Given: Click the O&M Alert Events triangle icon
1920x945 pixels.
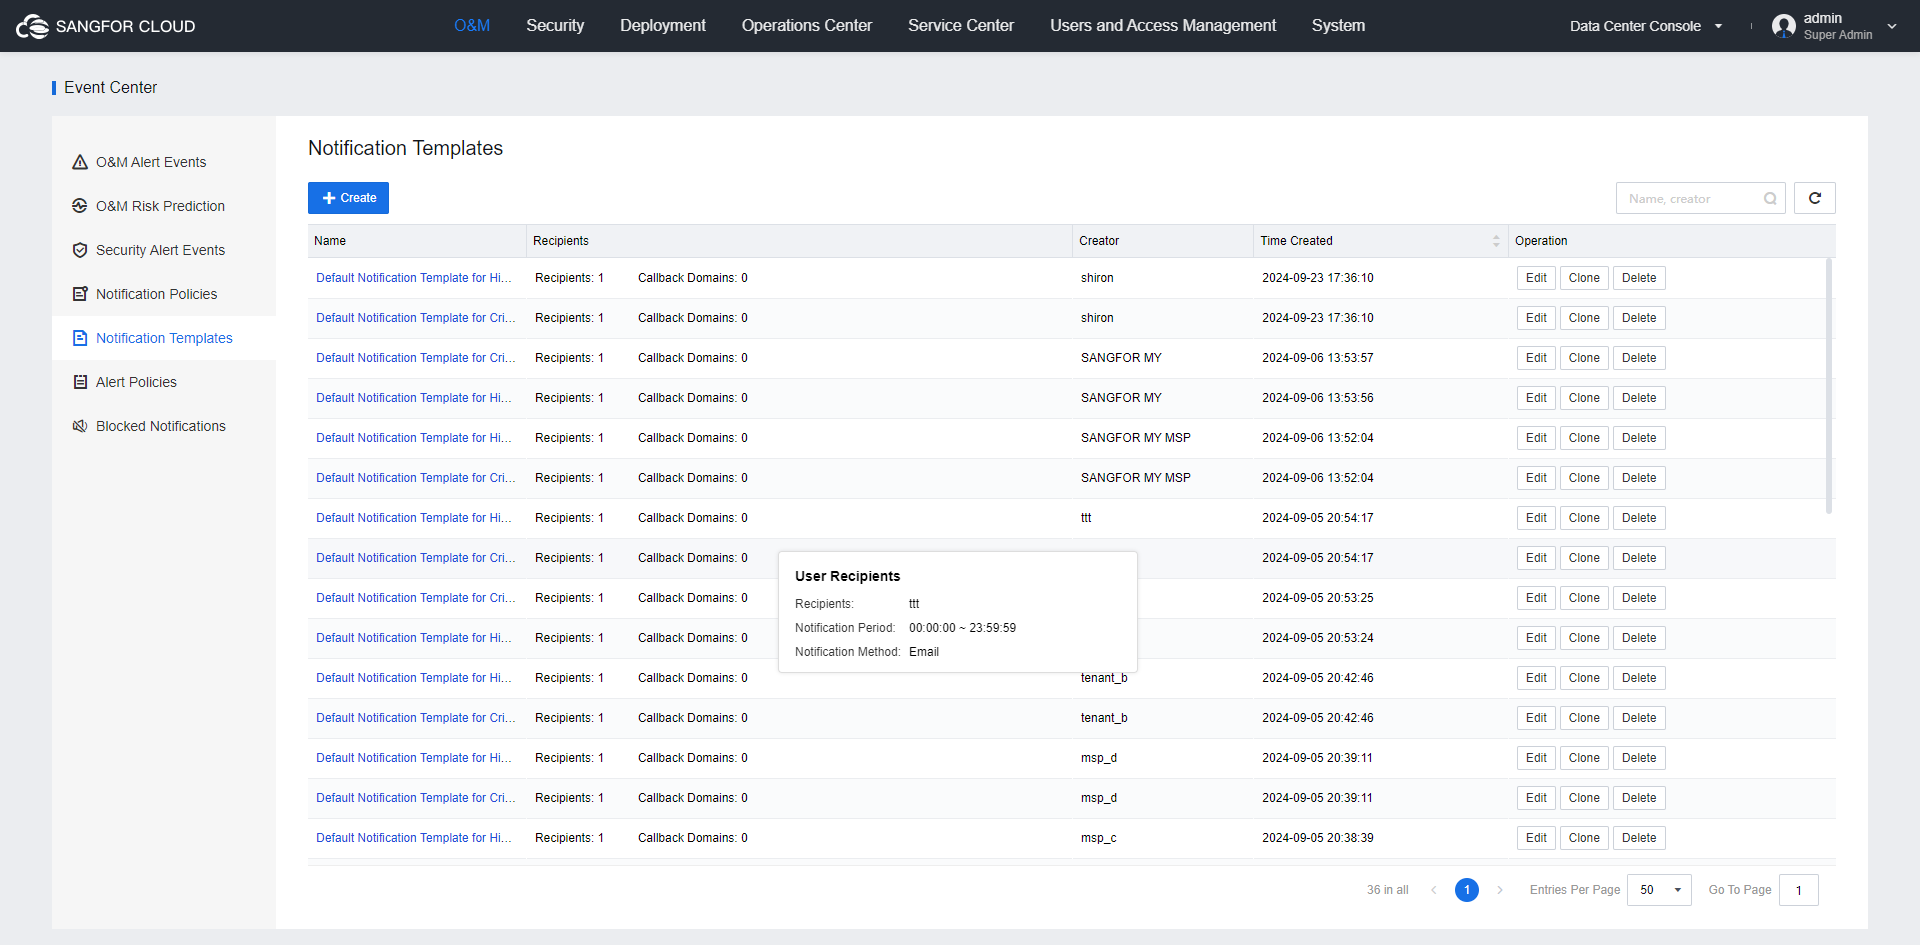Looking at the screenshot, I should click(80, 162).
